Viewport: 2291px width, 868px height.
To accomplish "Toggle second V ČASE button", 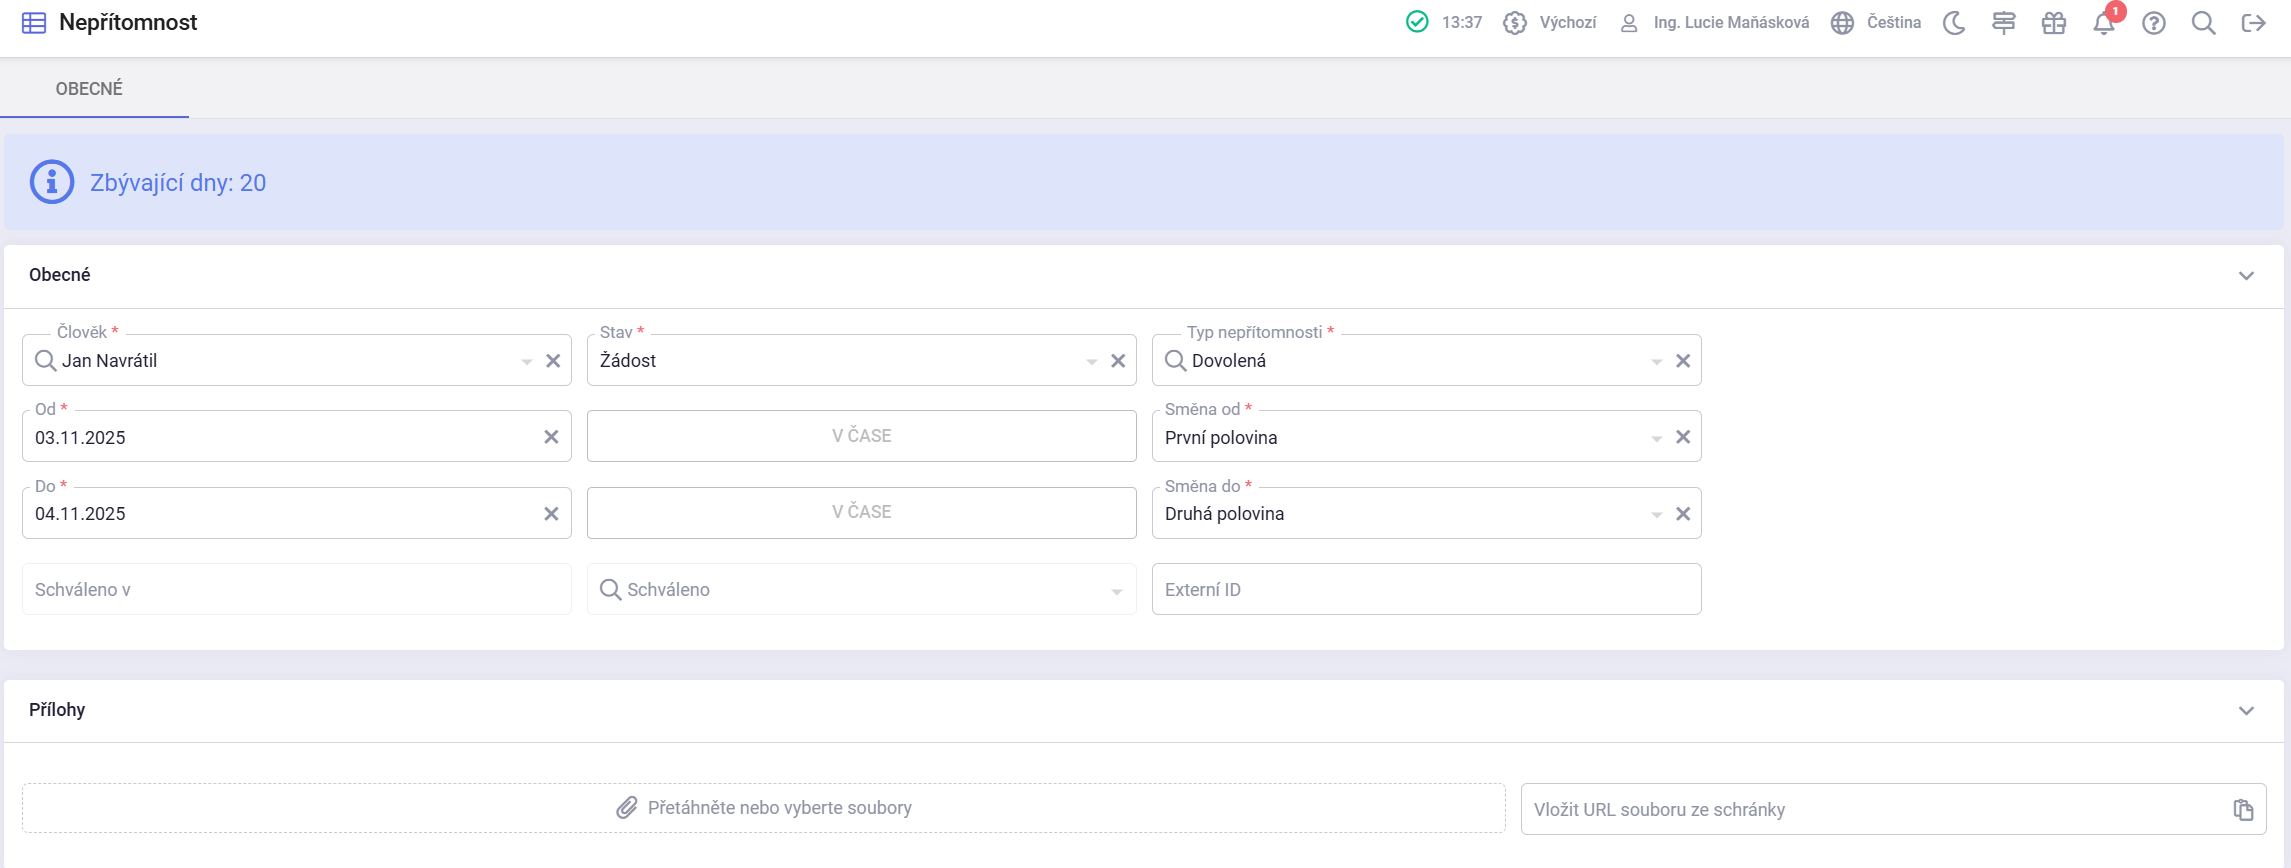I will [x=861, y=512].
